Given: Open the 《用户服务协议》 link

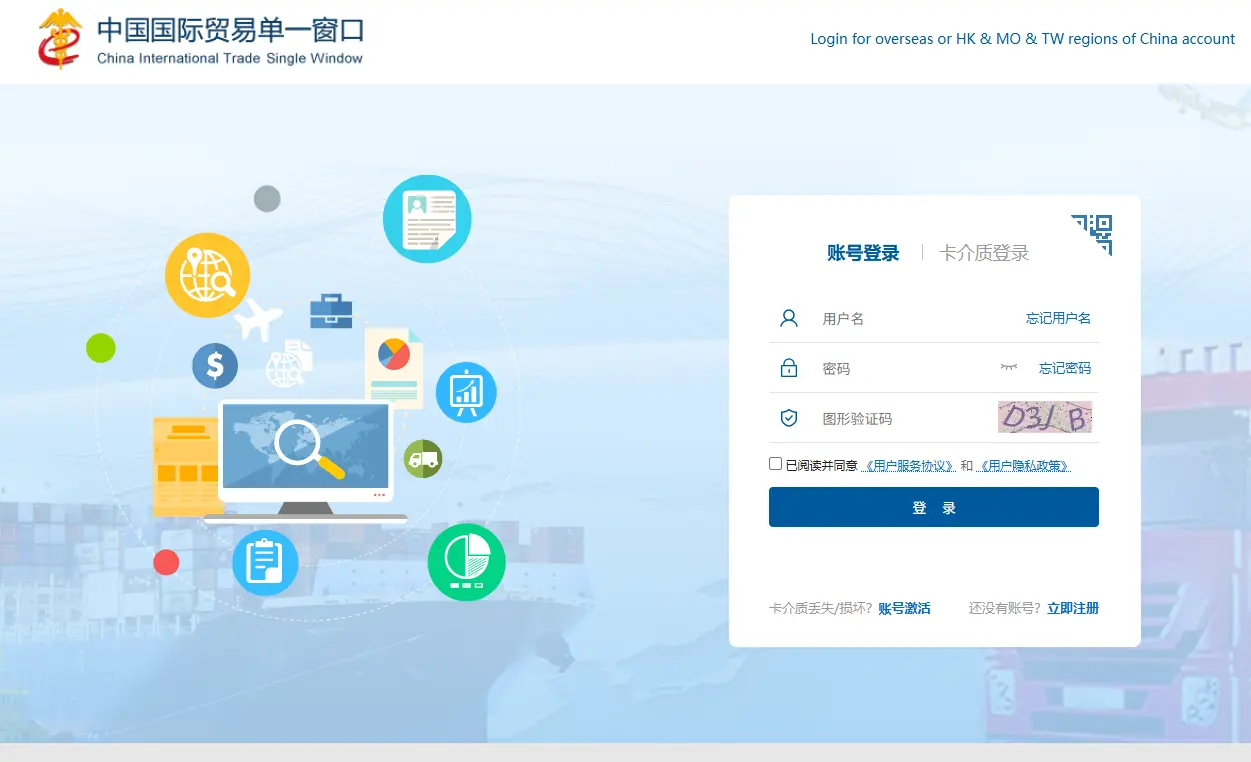Looking at the screenshot, I should [906, 466].
